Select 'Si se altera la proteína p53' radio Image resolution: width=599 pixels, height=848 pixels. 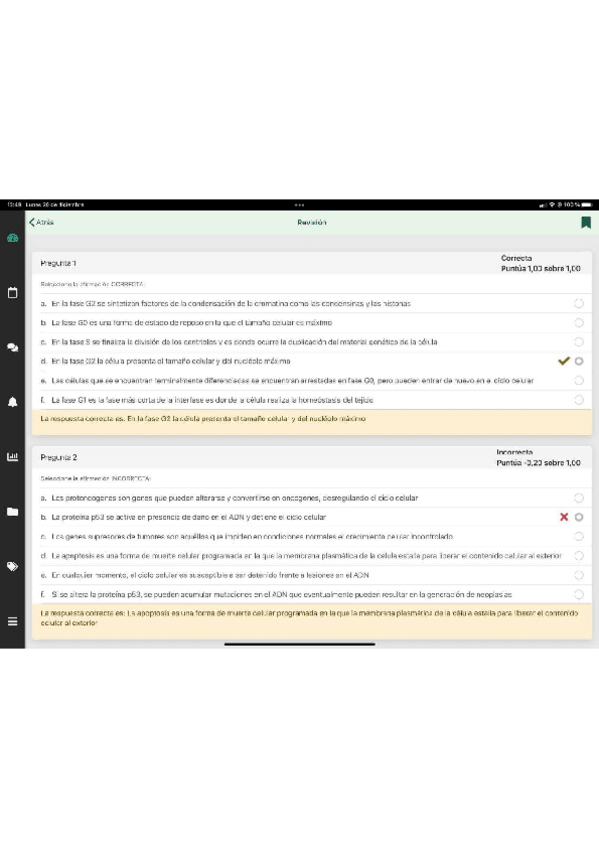tap(579, 594)
